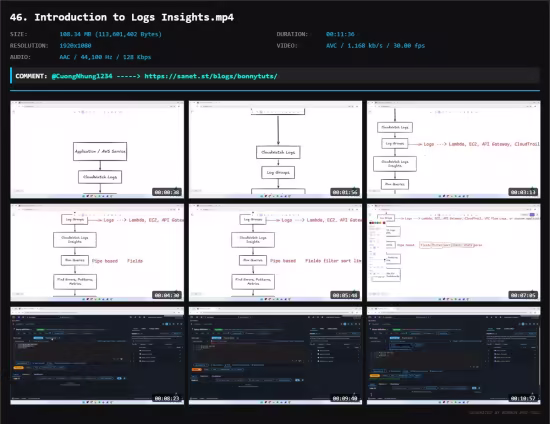Screen dimensions: 550x424
Task: Click the 'VIDEO:' label
Action: pyautogui.click(x=287, y=46)
